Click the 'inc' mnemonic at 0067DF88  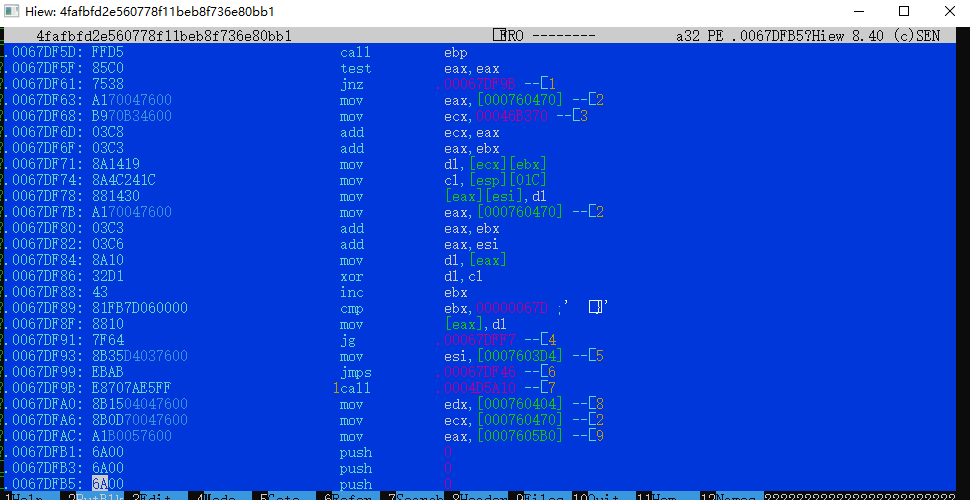pyautogui.click(x=351, y=293)
